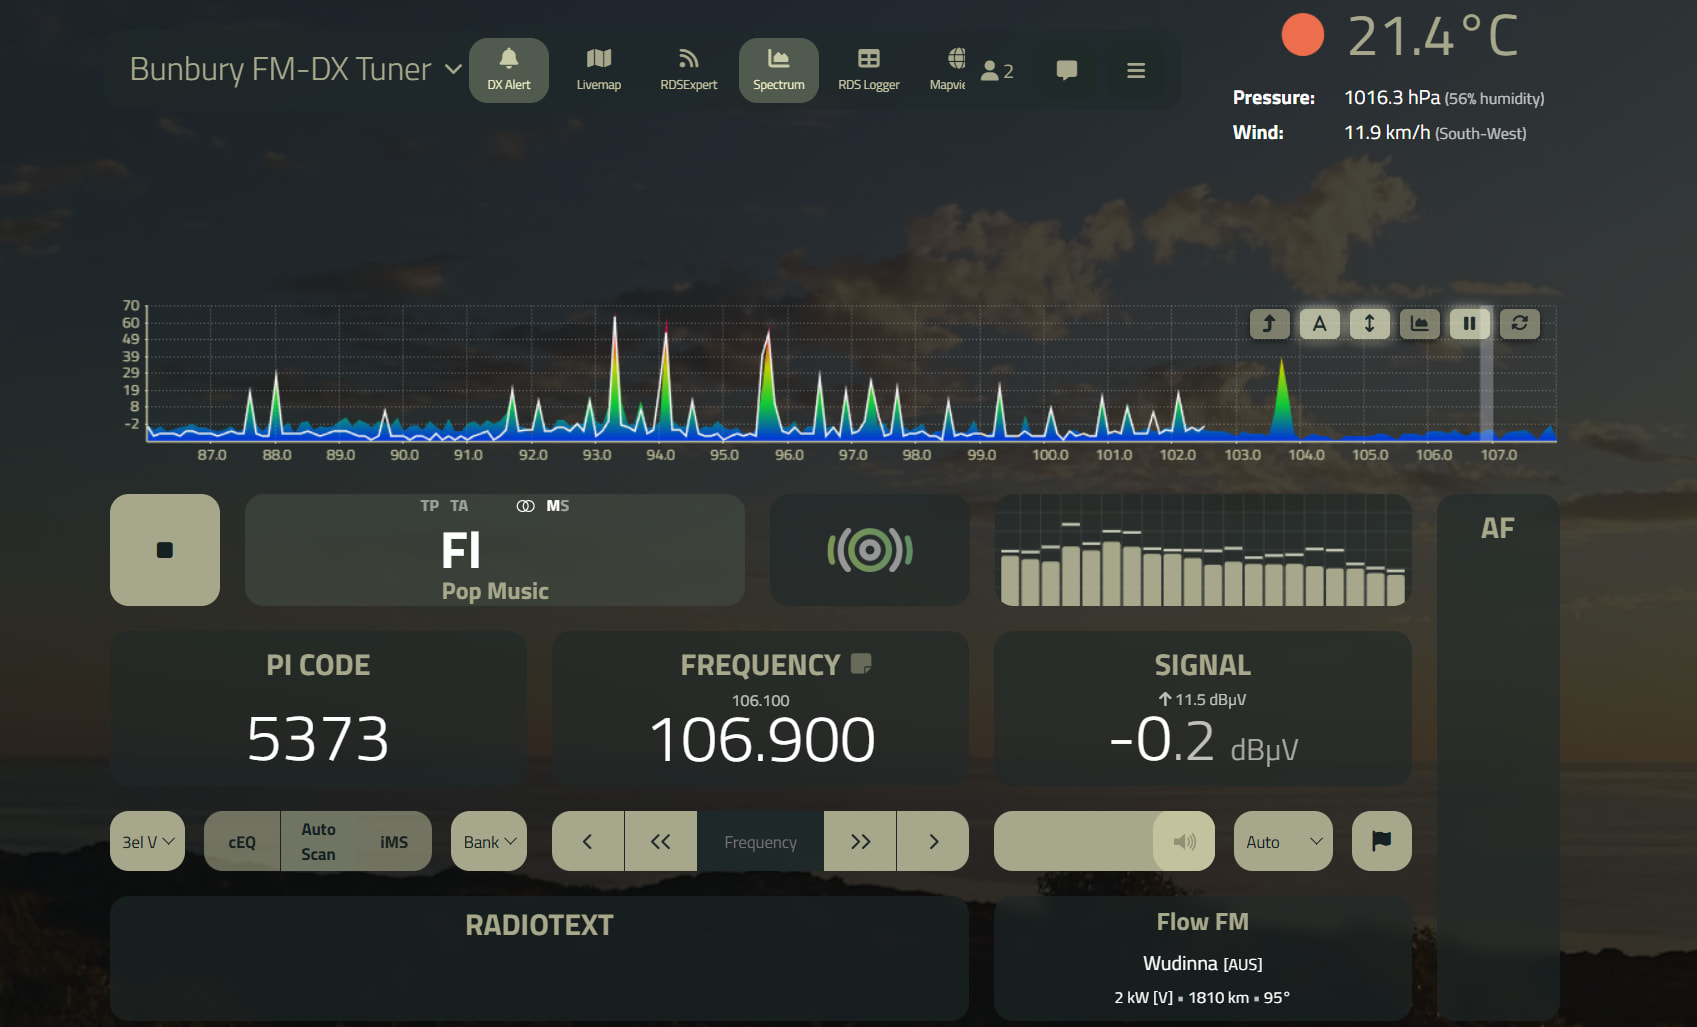Toggle the Spectrum graph display
The image size is (1697, 1027).
point(778,70)
